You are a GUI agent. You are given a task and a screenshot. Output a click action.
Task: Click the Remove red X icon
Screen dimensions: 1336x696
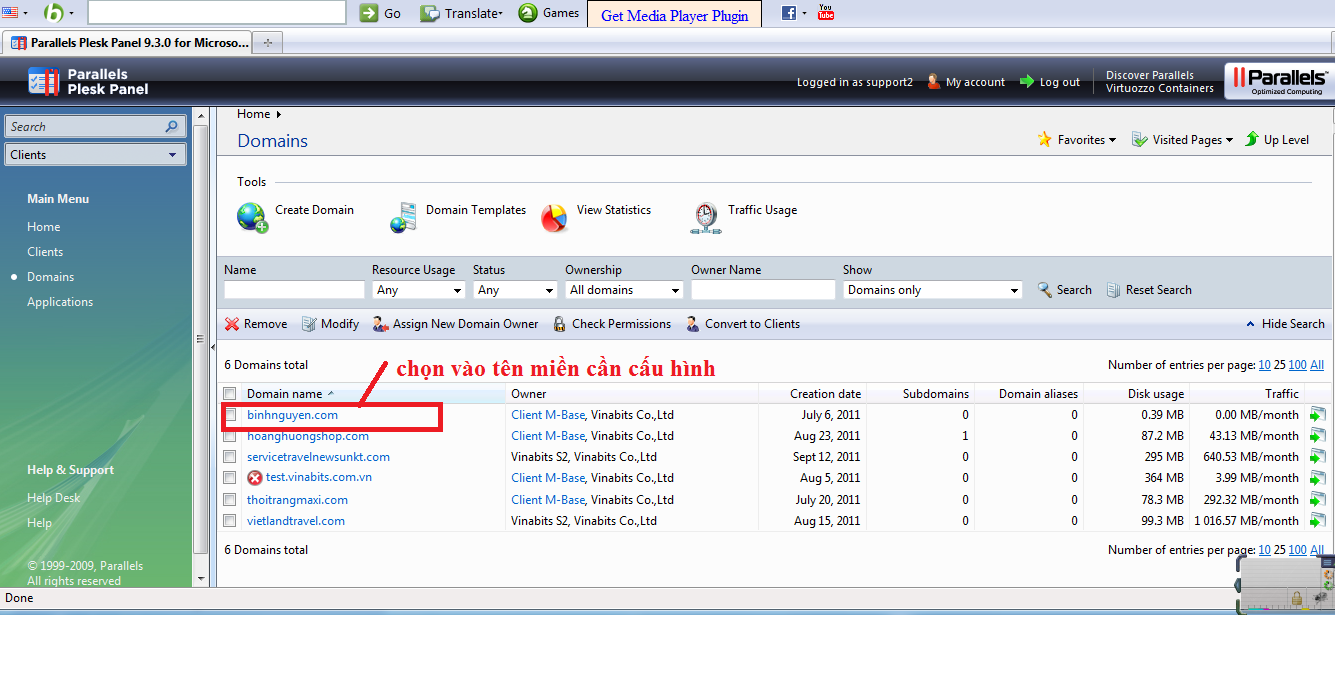[232, 324]
